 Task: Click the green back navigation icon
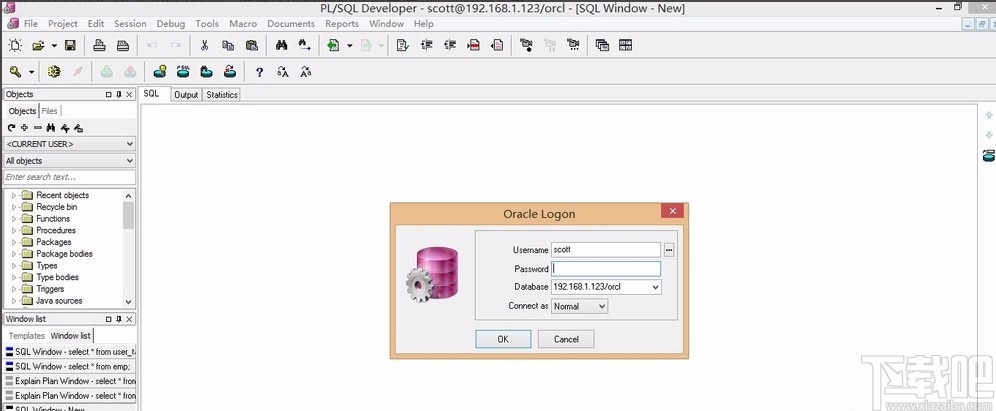pyautogui.click(x=333, y=45)
